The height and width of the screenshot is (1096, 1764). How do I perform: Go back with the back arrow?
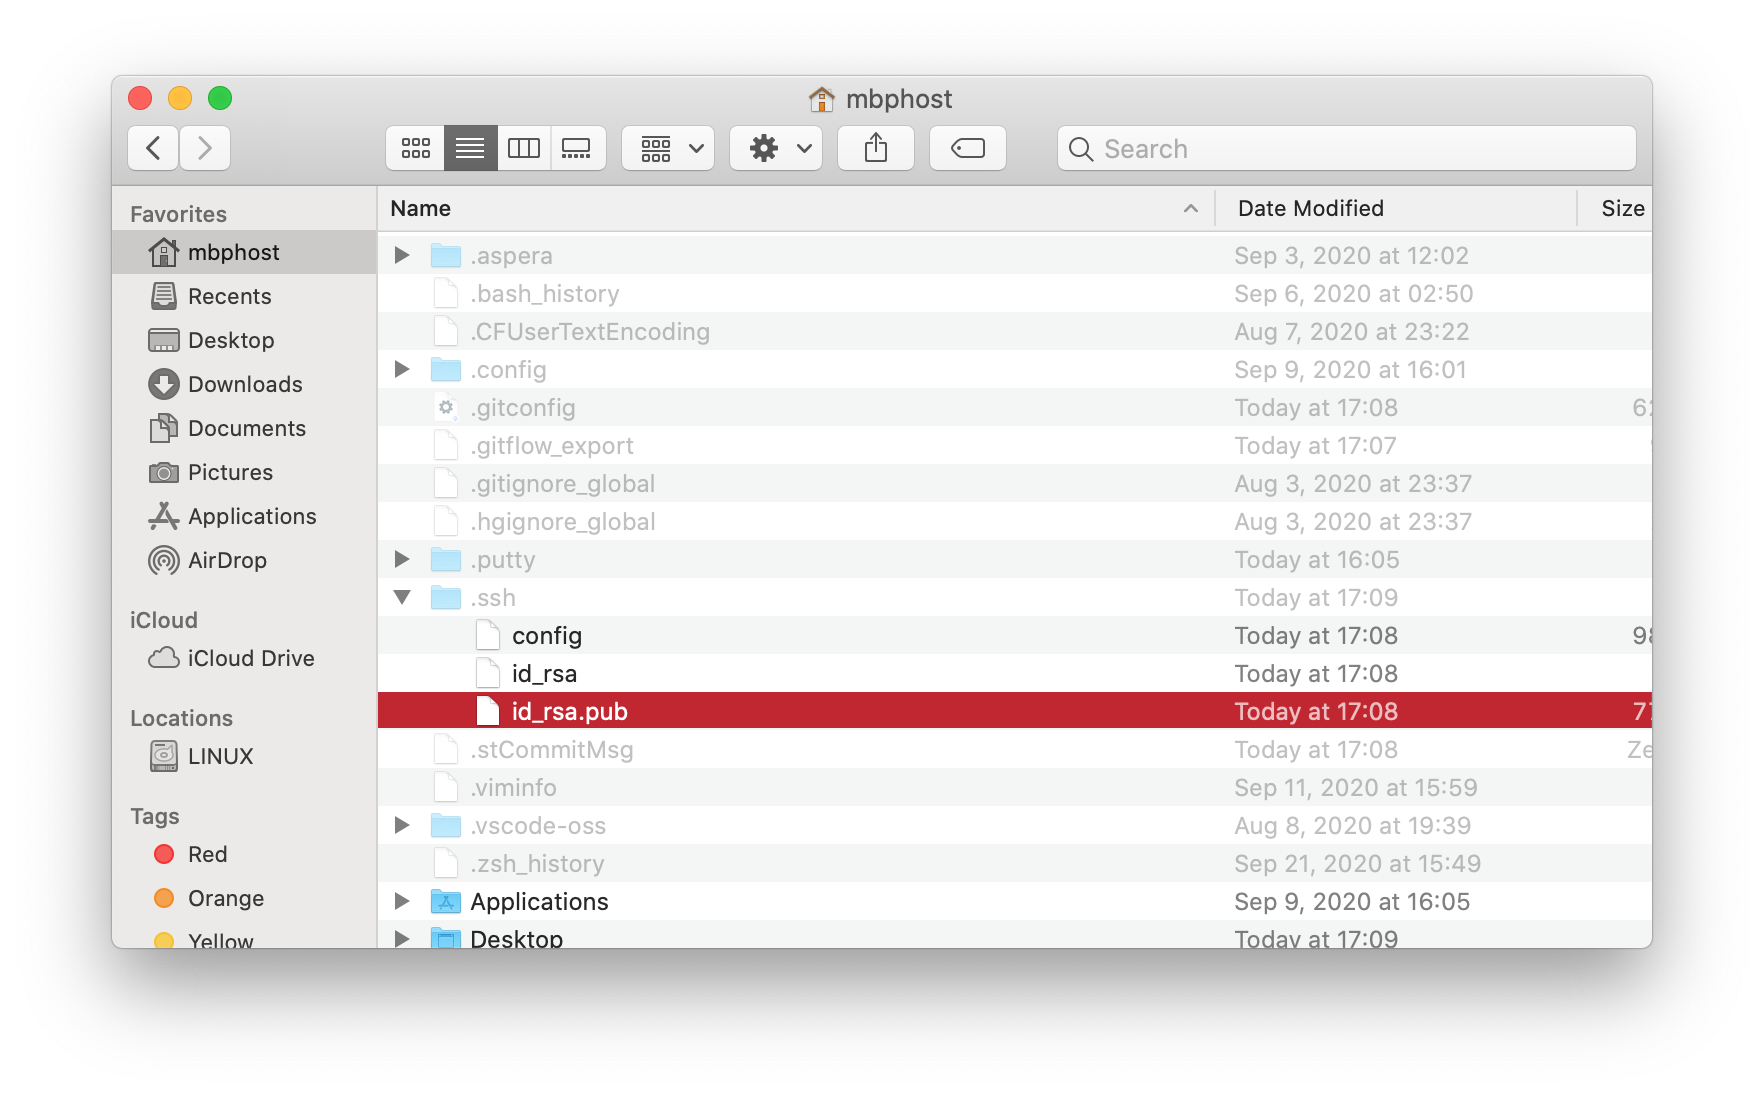point(154,149)
